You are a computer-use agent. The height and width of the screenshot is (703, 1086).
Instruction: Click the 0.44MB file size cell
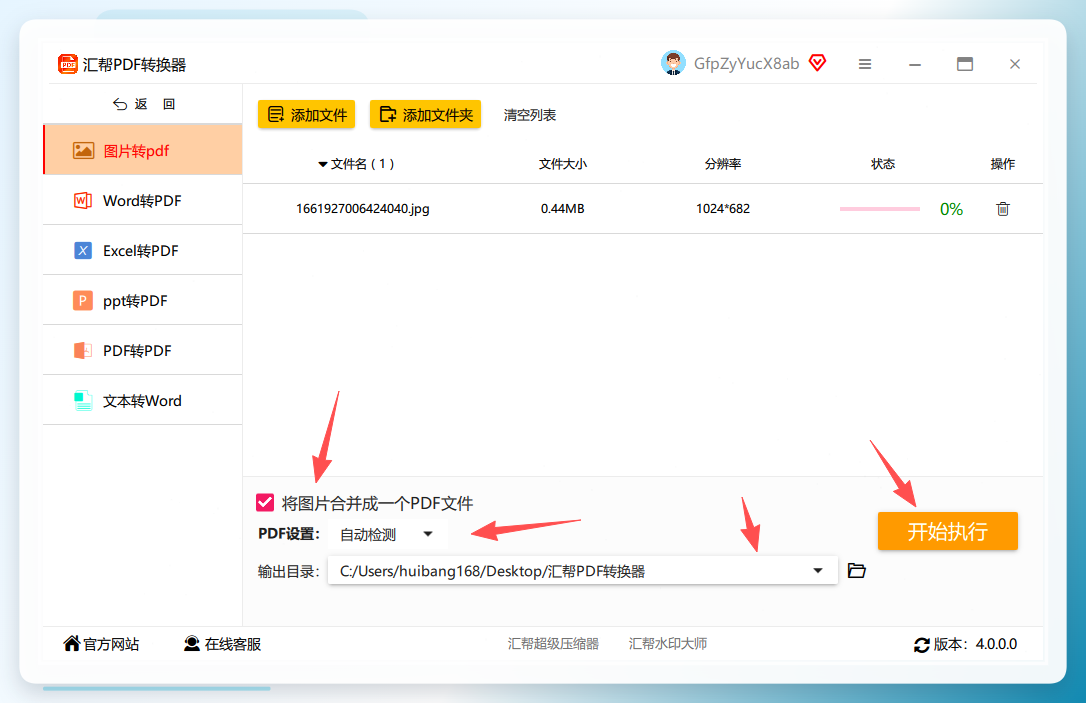click(562, 208)
